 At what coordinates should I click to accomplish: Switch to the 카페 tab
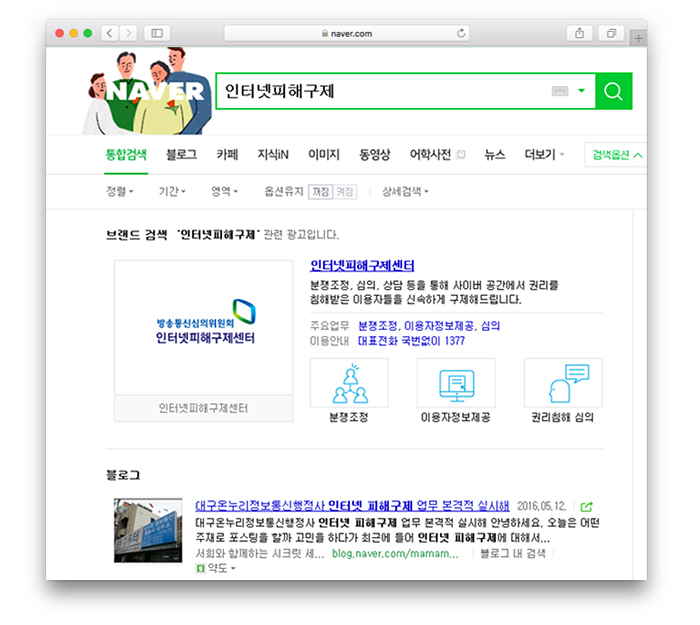(227, 155)
